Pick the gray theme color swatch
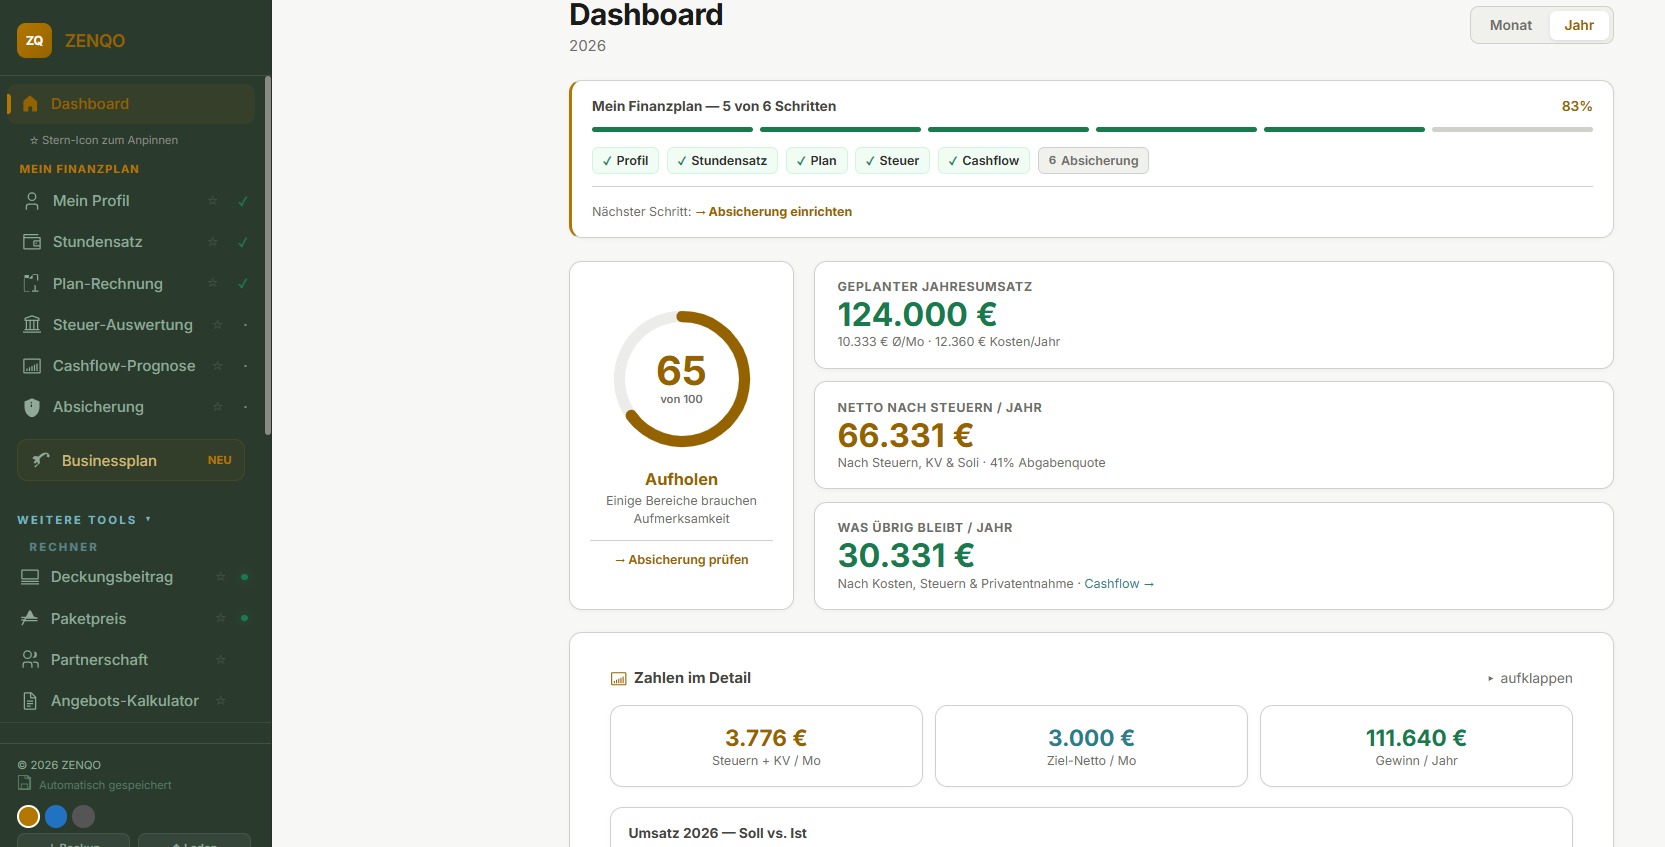The height and width of the screenshot is (847, 1665). (84, 817)
